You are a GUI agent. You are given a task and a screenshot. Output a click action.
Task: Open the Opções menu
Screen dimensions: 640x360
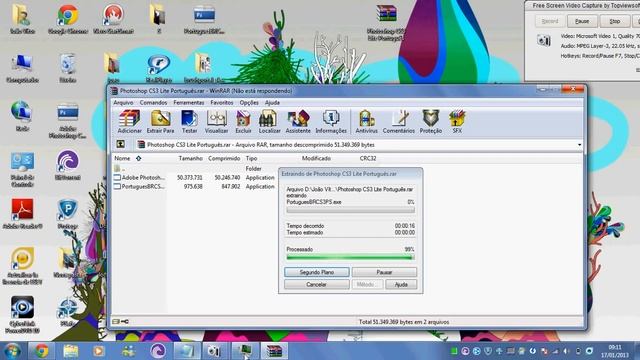[249, 102]
